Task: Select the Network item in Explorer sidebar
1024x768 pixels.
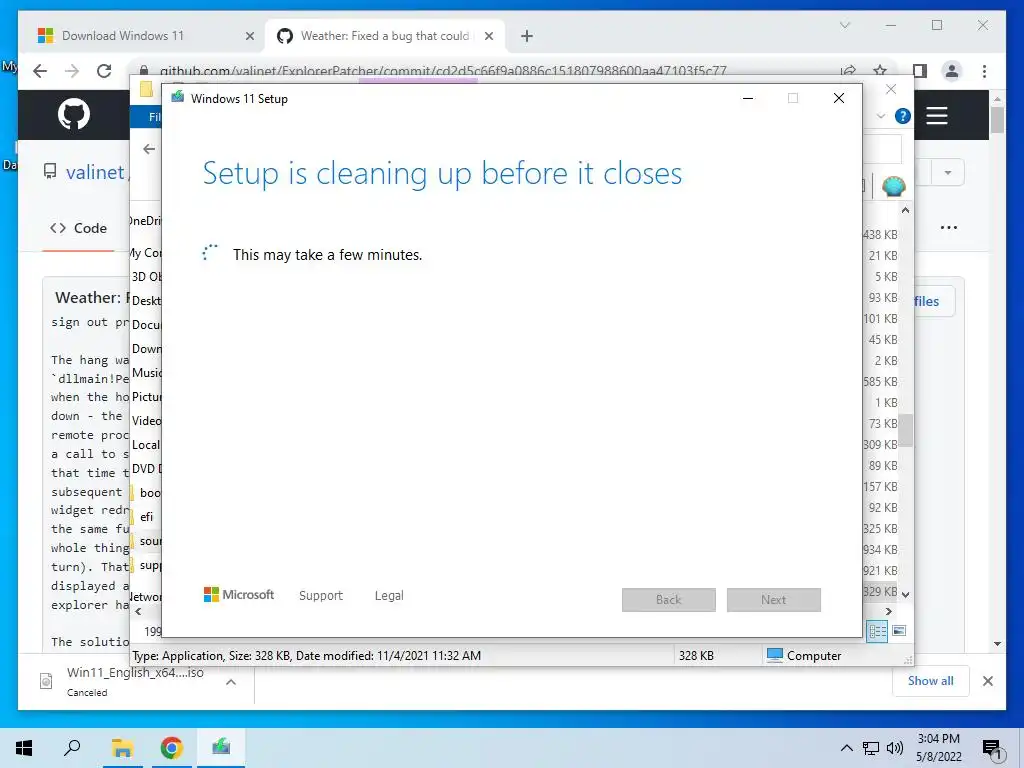Action: click(x=146, y=597)
